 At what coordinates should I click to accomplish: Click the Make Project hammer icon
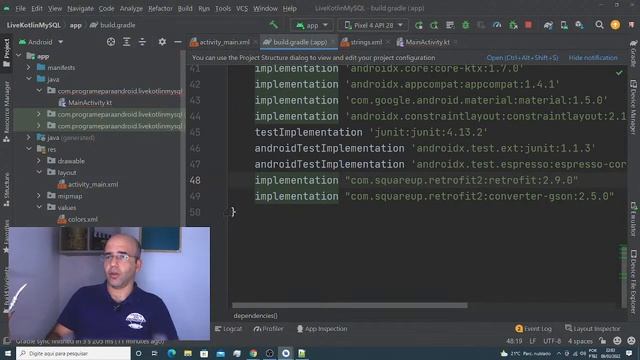(273, 25)
